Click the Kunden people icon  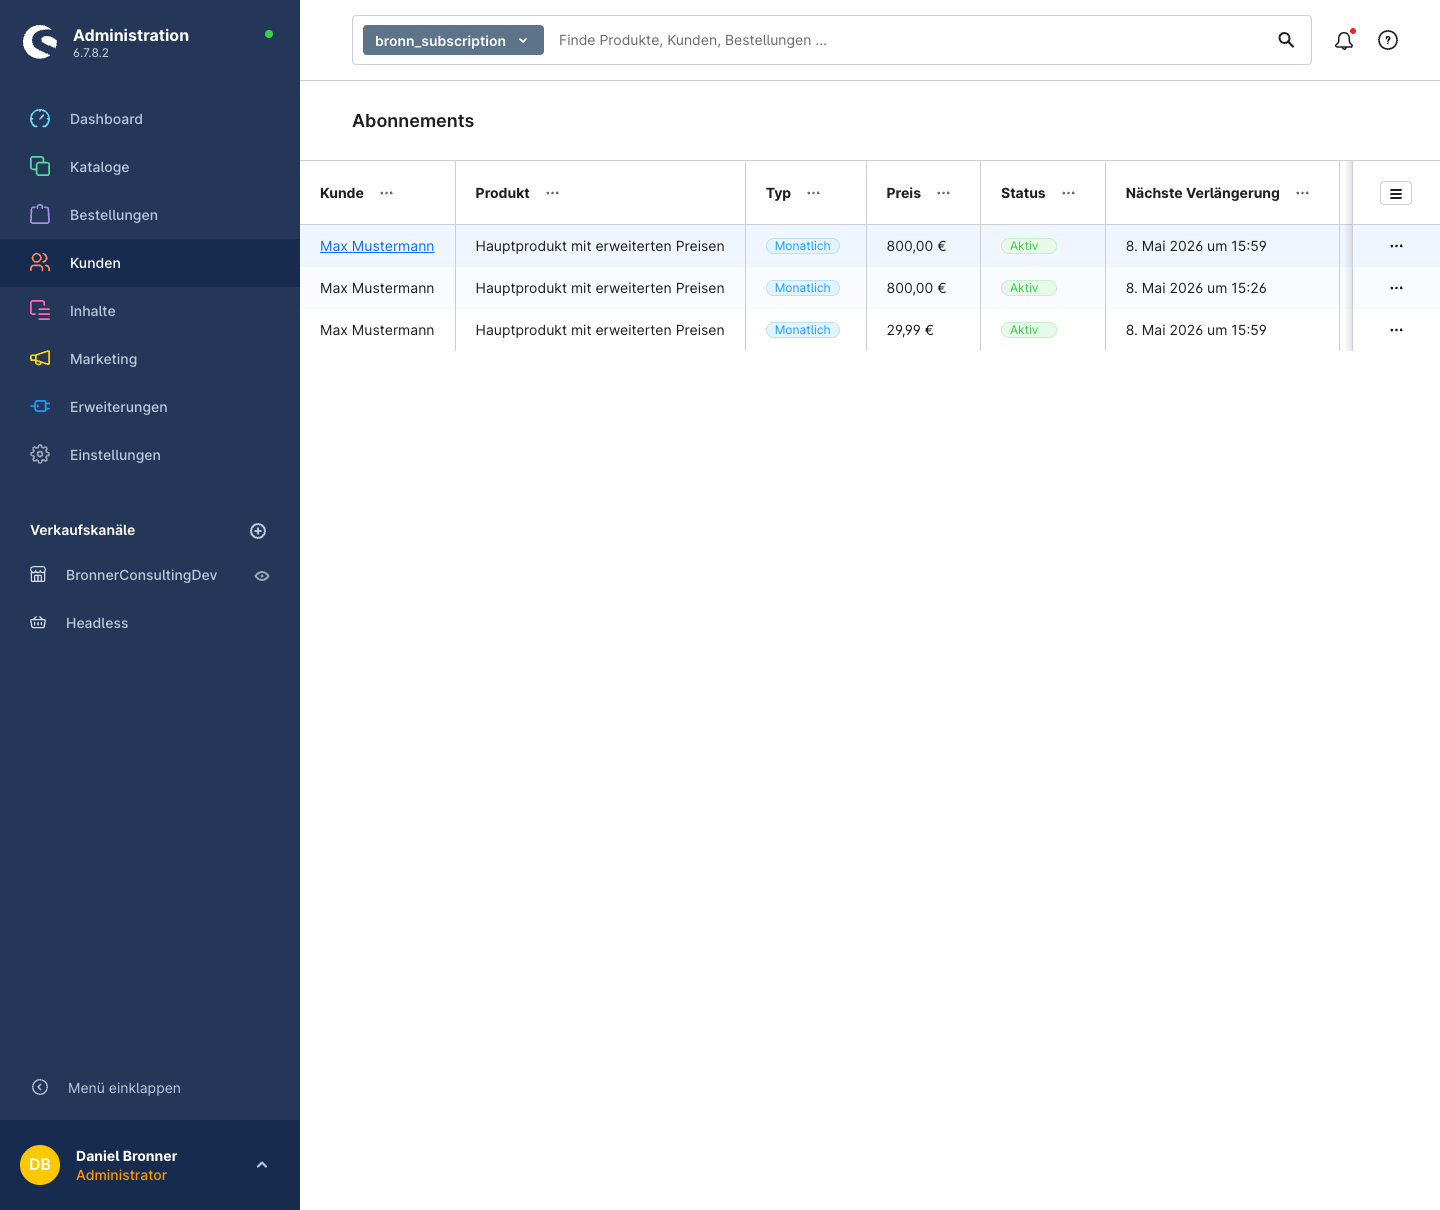point(40,263)
